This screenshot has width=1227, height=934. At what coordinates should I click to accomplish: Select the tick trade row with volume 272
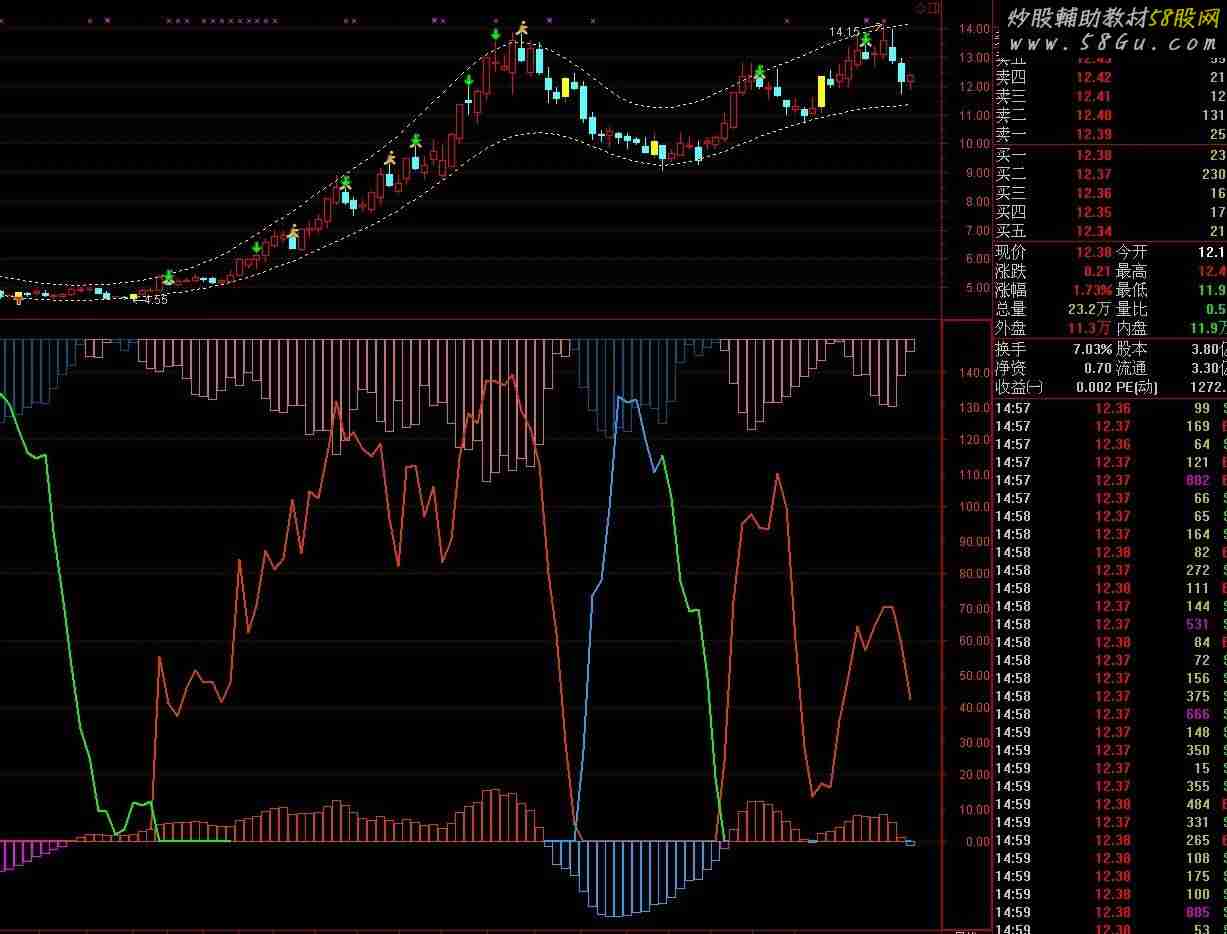[x=1110, y=570]
